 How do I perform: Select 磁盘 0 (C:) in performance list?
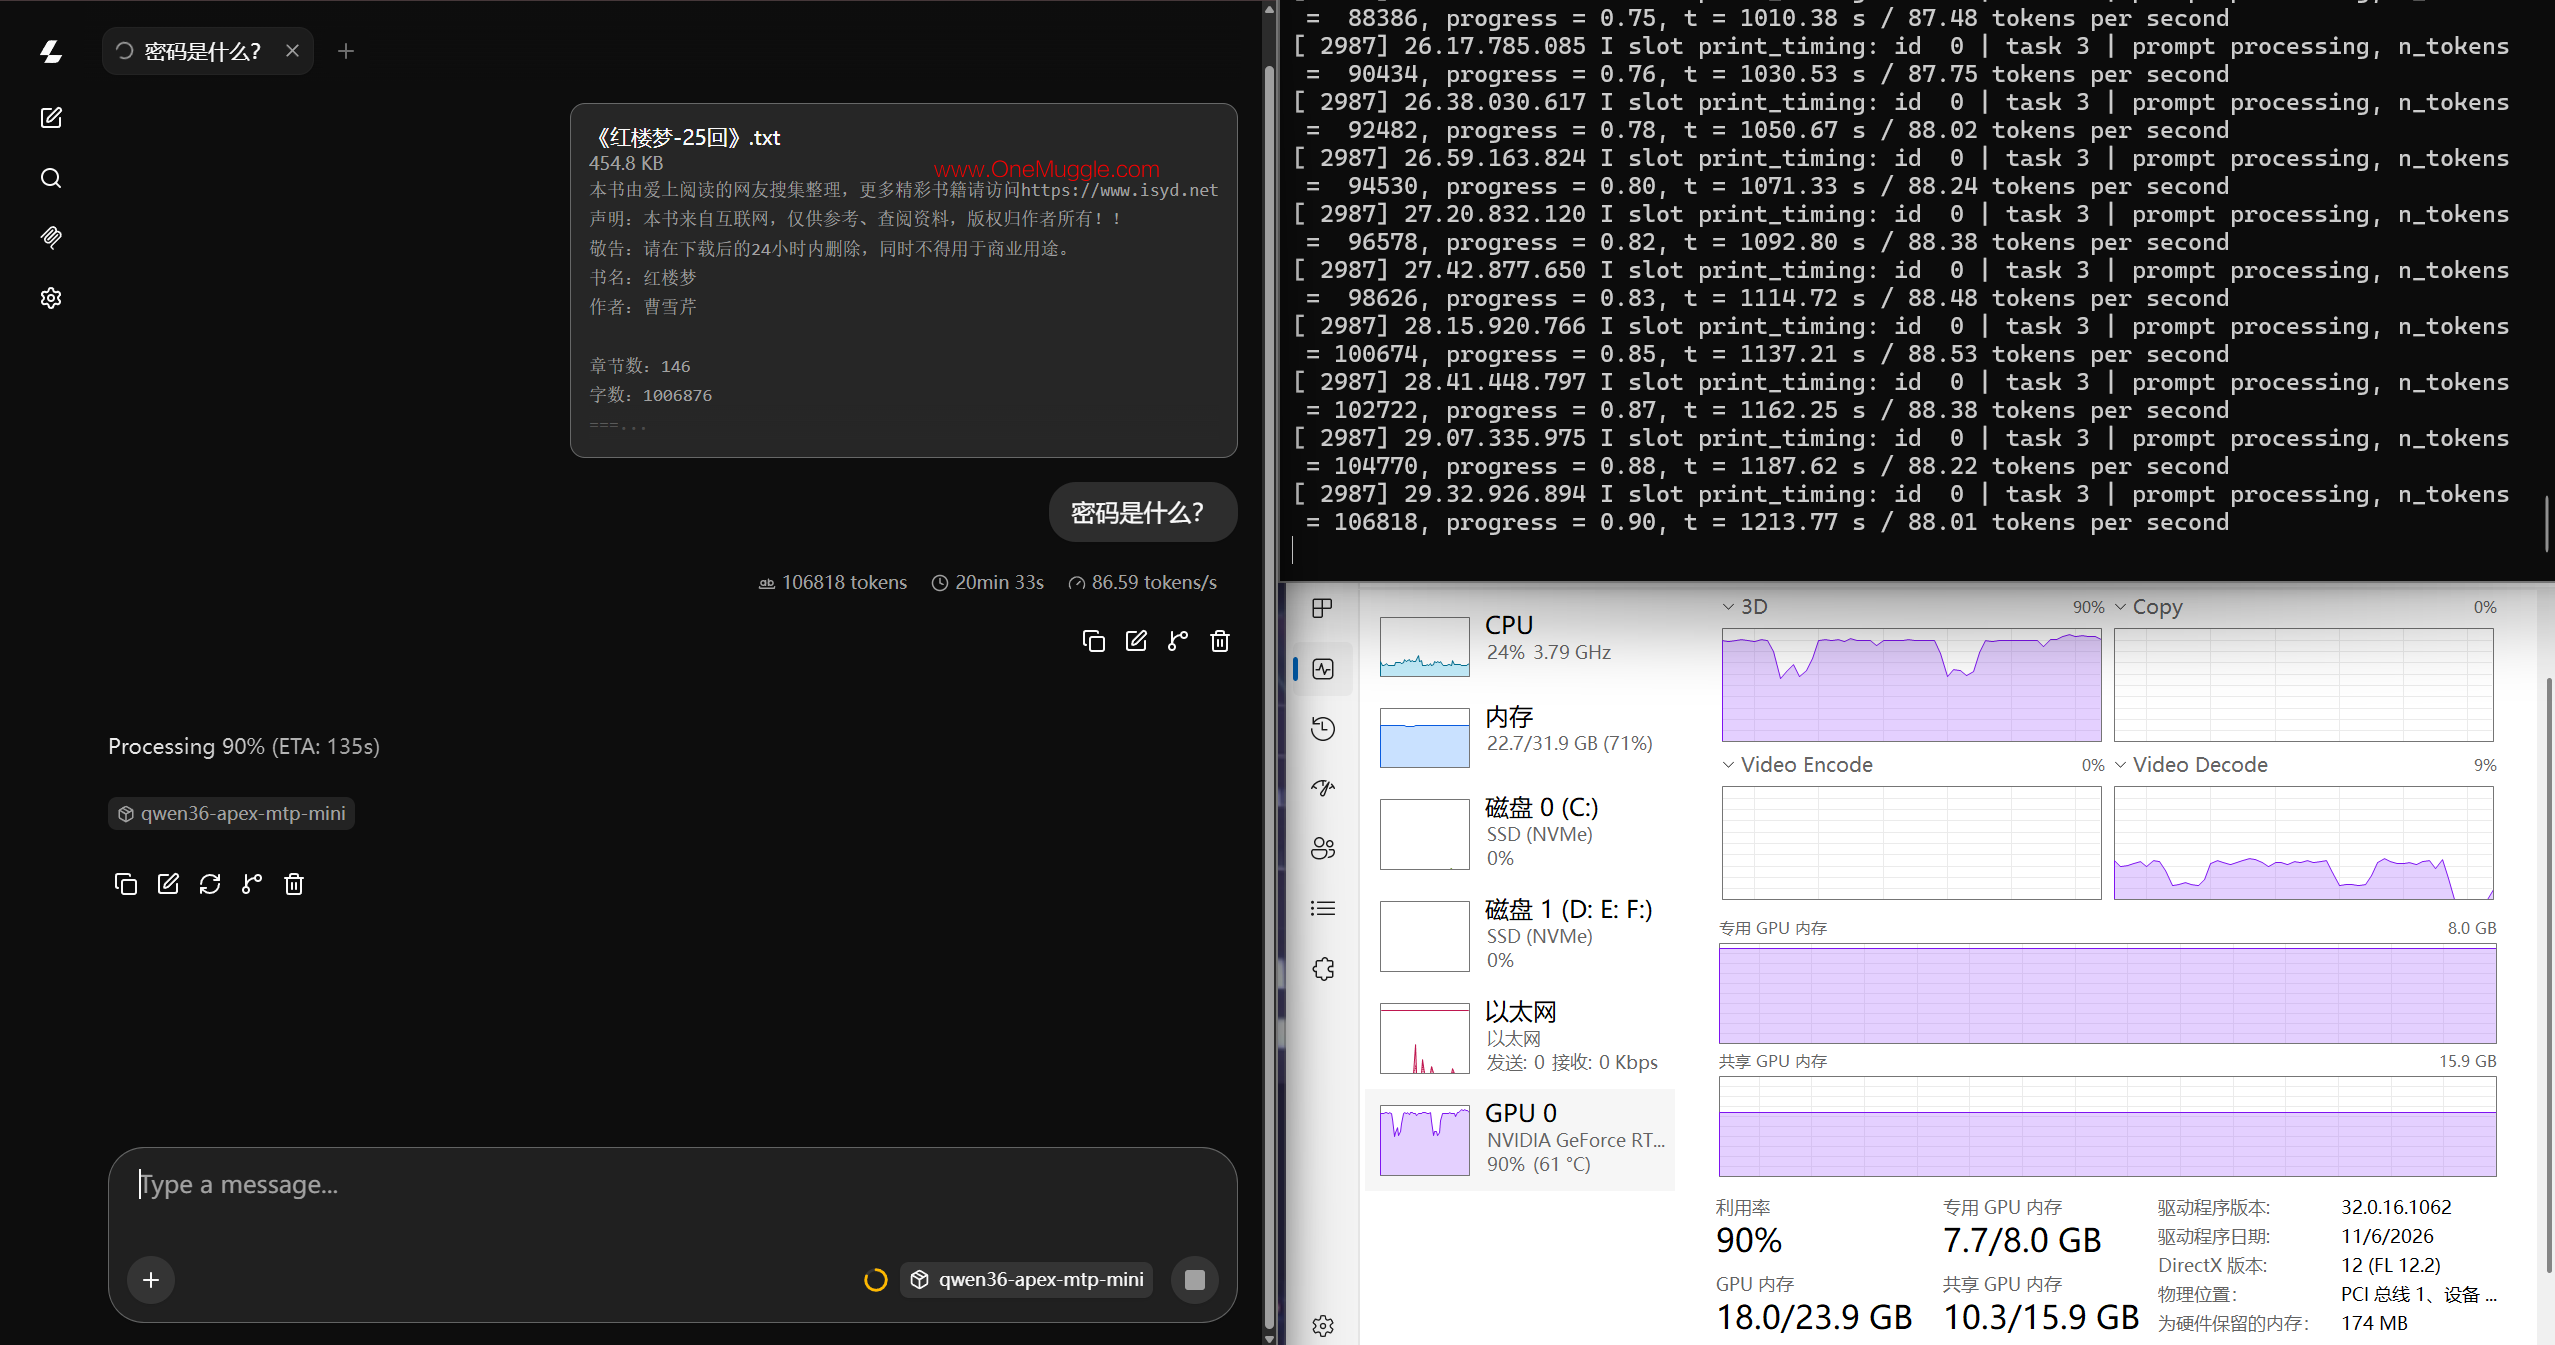coord(1520,834)
